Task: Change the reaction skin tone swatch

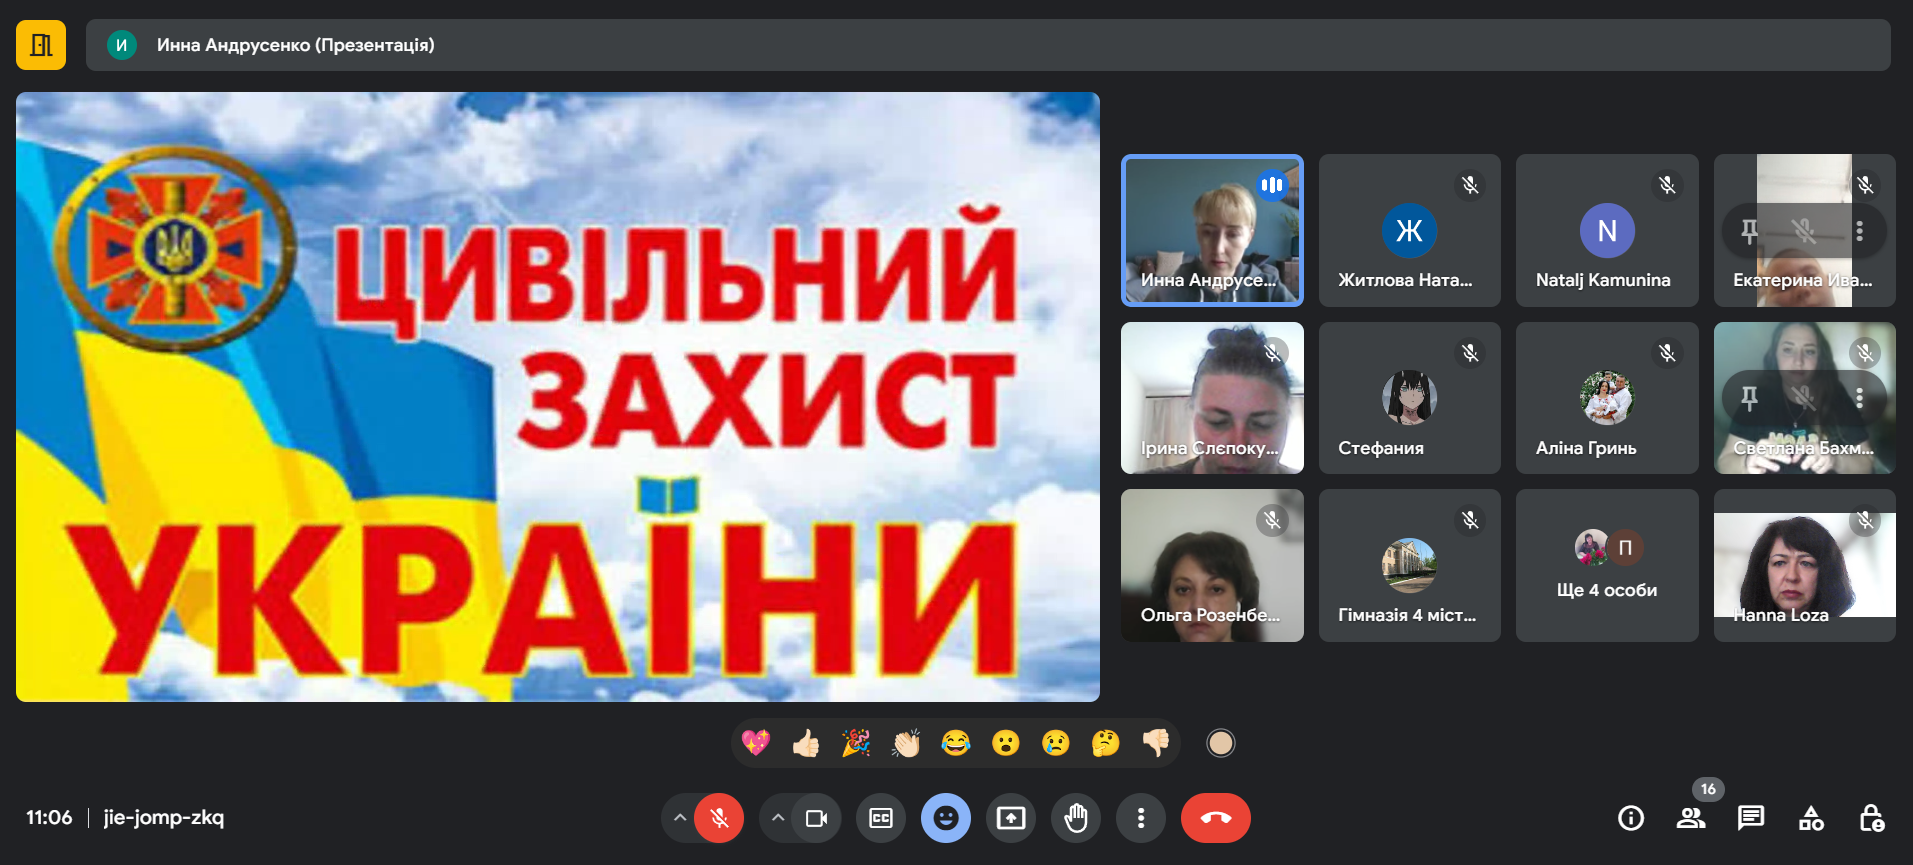Action: tap(1221, 743)
